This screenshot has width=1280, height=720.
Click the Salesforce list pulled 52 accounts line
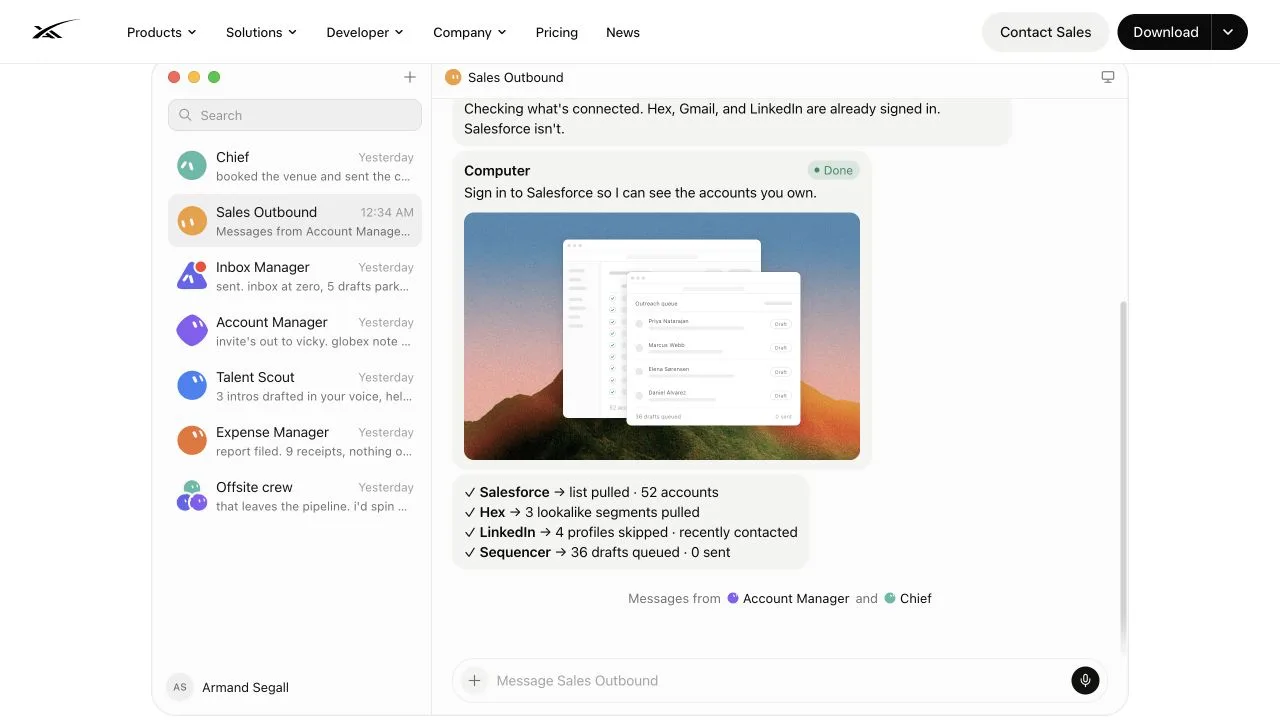(x=591, y=492)
